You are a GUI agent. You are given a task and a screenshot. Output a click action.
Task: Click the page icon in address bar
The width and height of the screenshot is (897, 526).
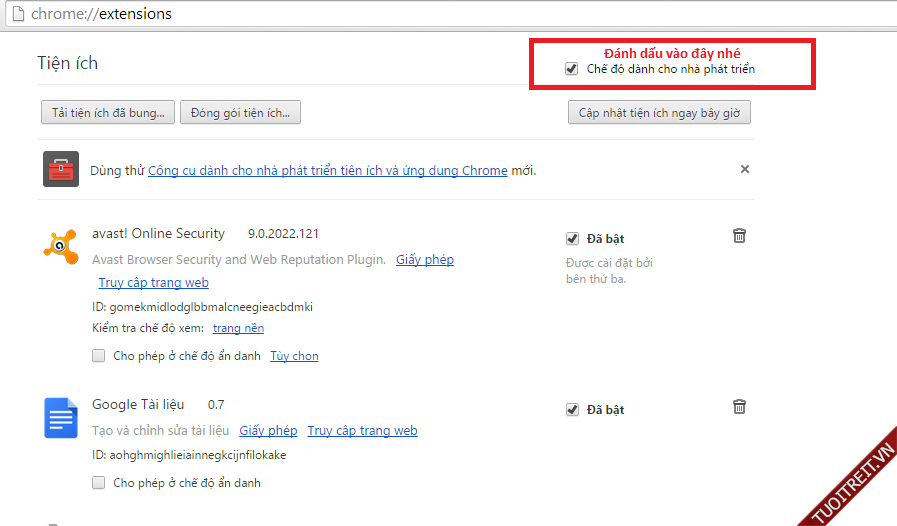15,14
